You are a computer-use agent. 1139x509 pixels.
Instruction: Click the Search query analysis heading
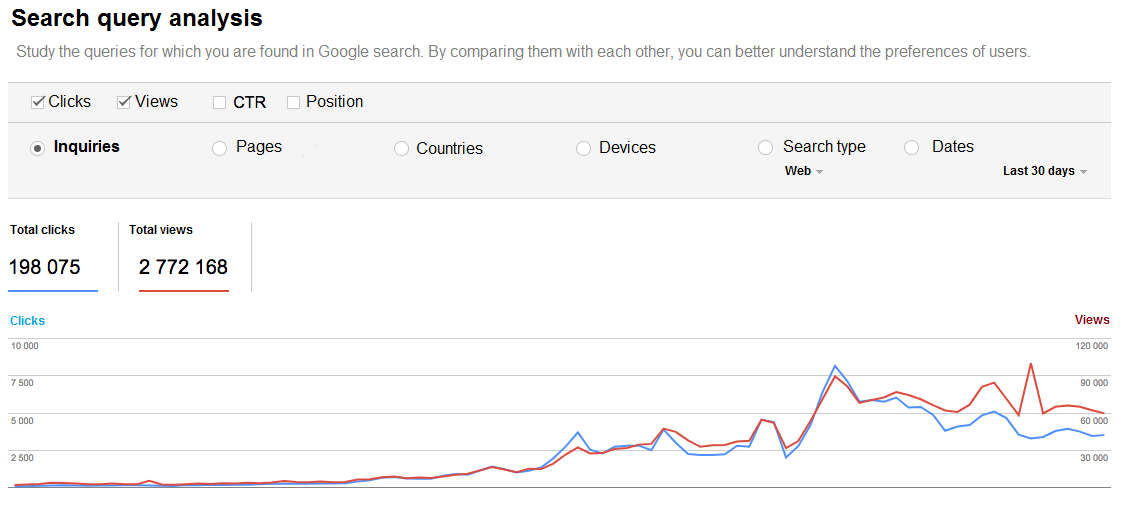pos(137,18)
